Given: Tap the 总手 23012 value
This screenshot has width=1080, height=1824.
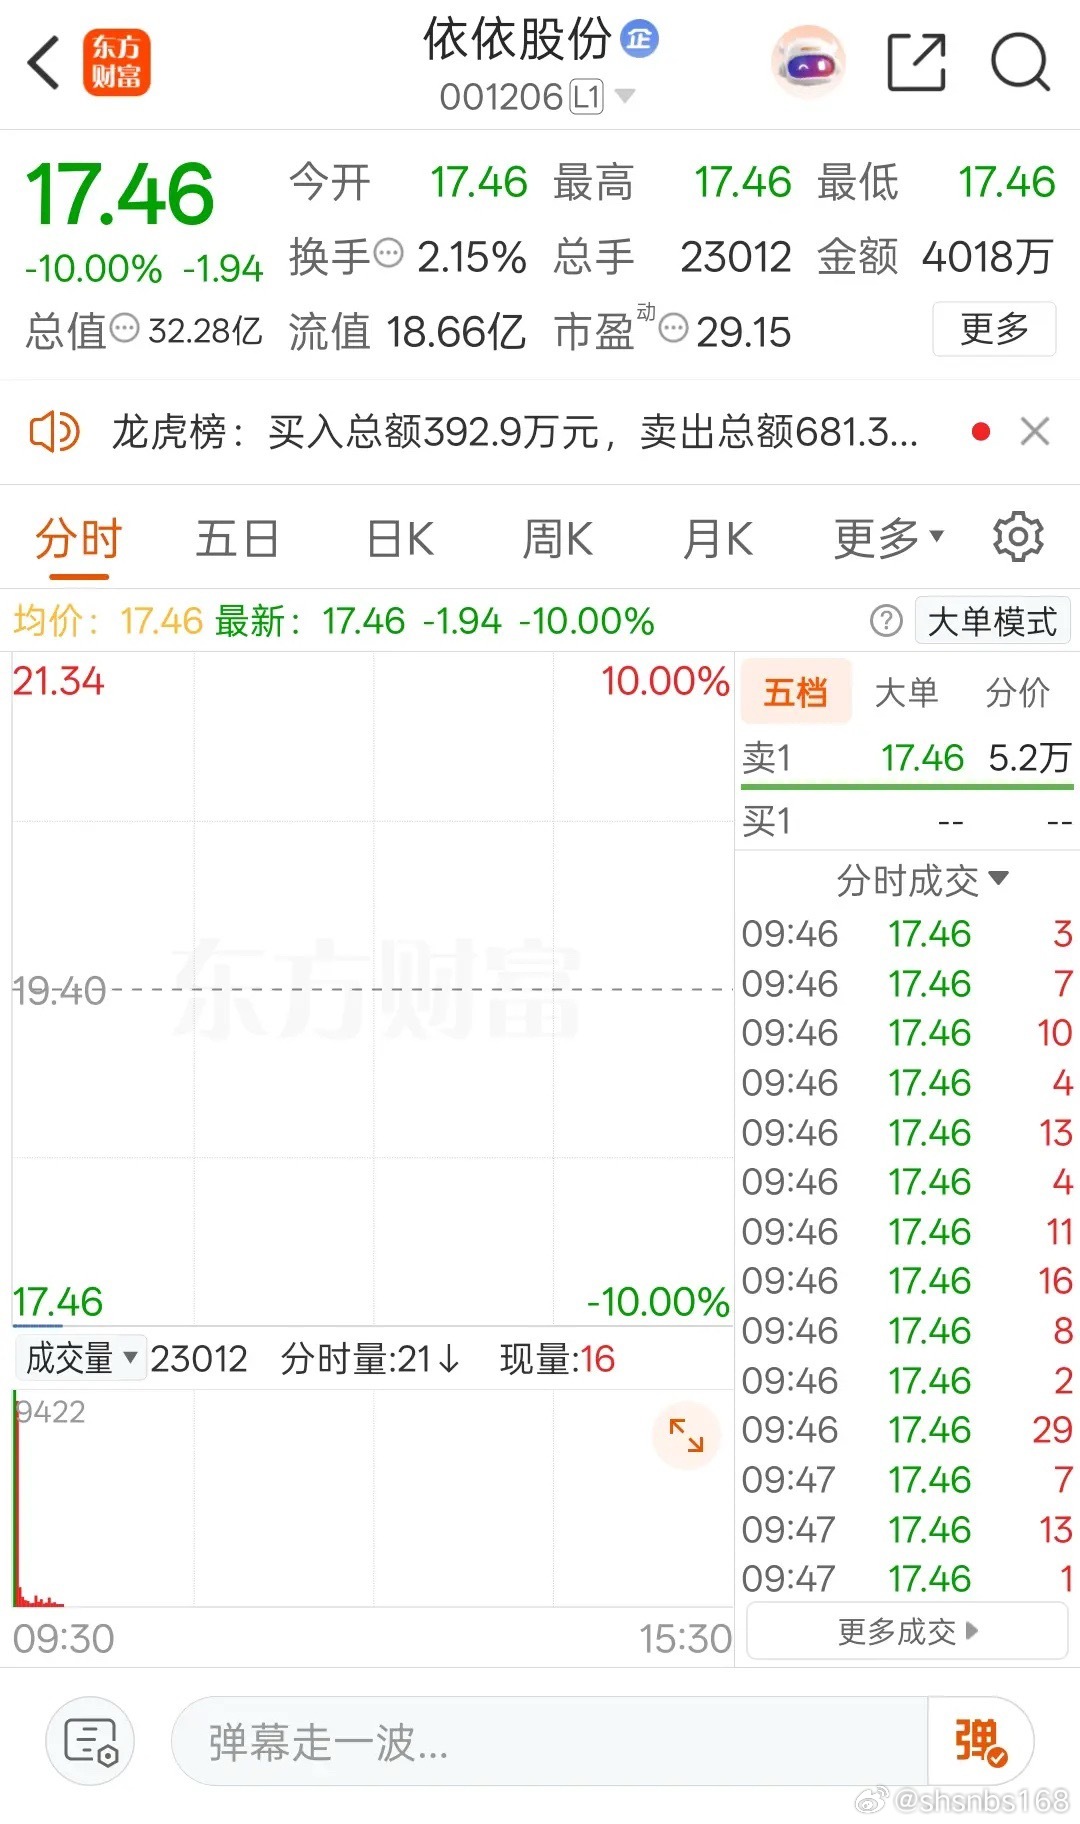Looking at the screenshot, I should (736, 257).
